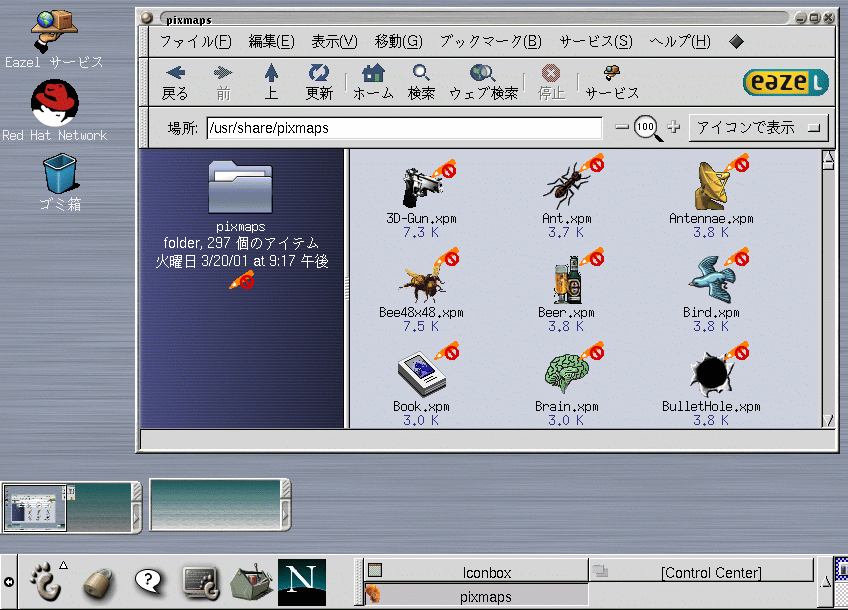
Task: Hide panel with left edge arrow
Action: (x=9, y=582)
